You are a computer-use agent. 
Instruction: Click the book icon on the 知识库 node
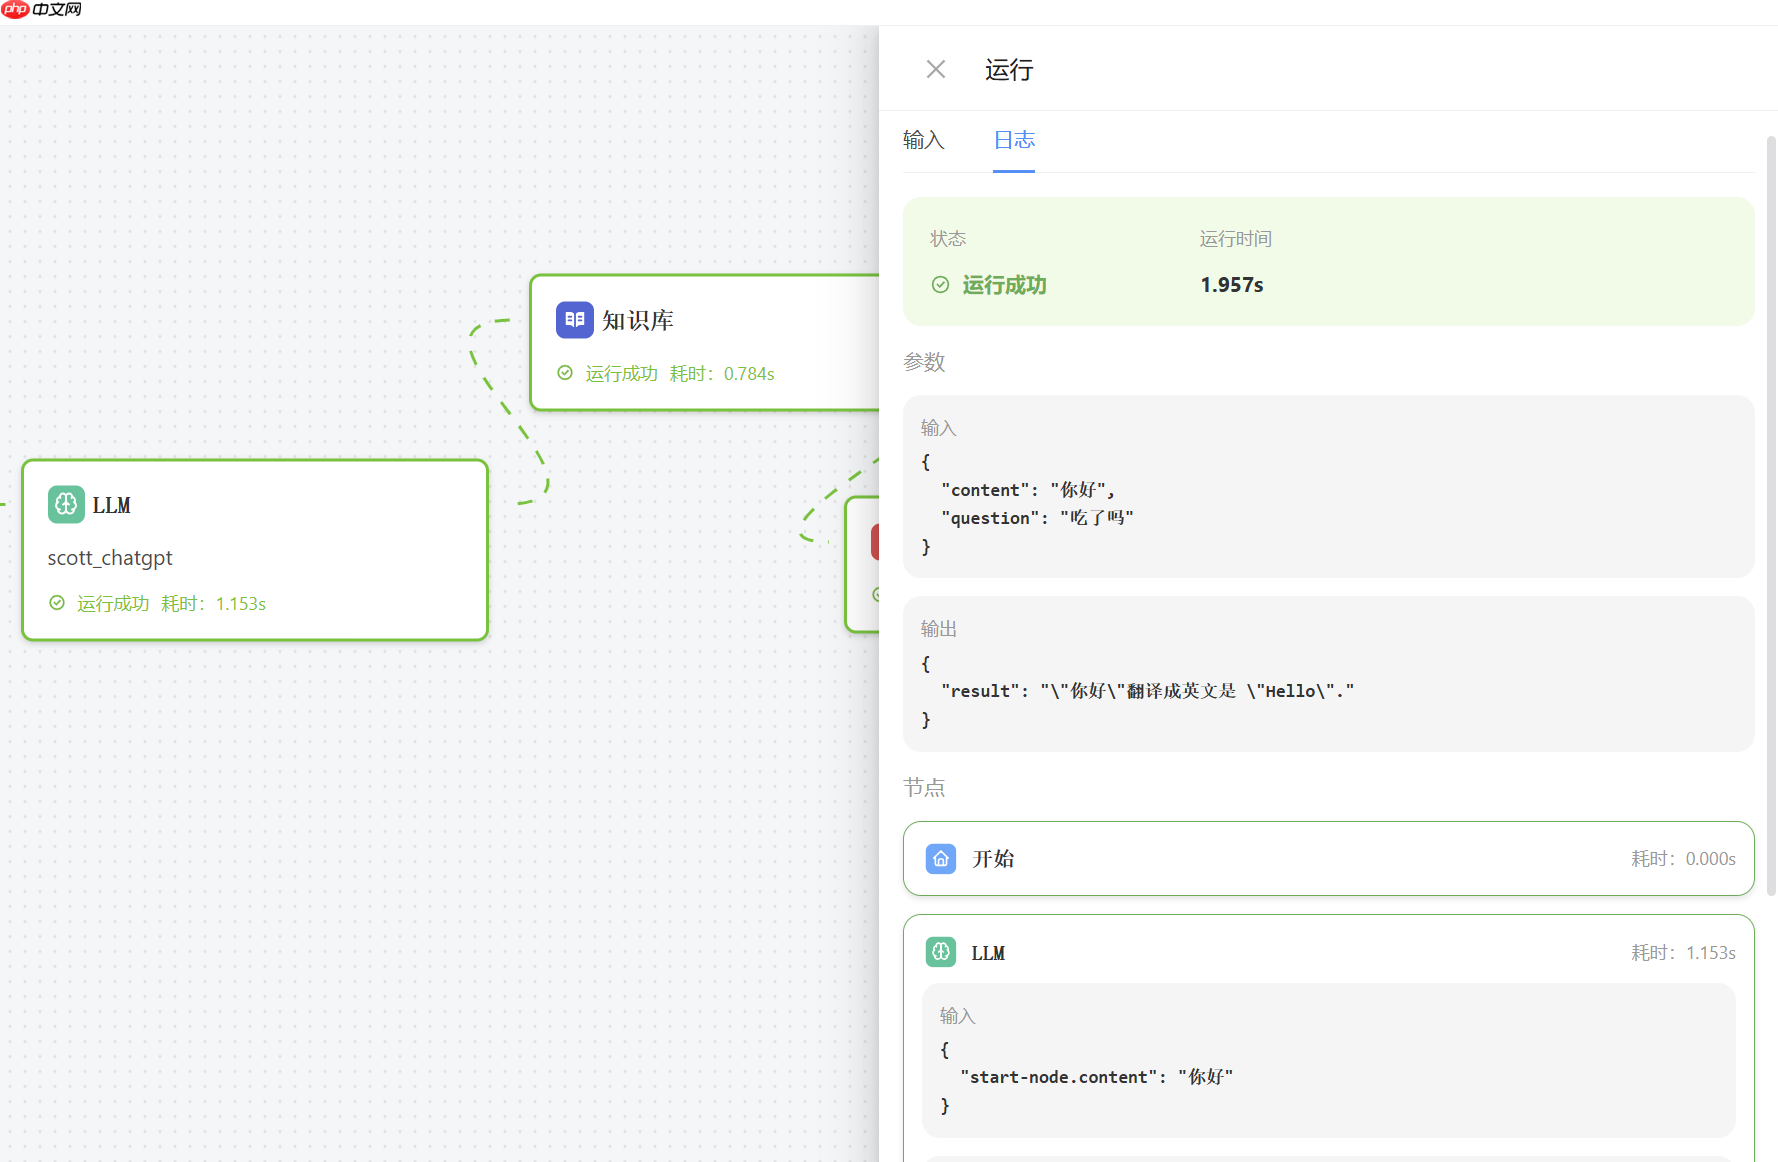click(x=574, y=320)
